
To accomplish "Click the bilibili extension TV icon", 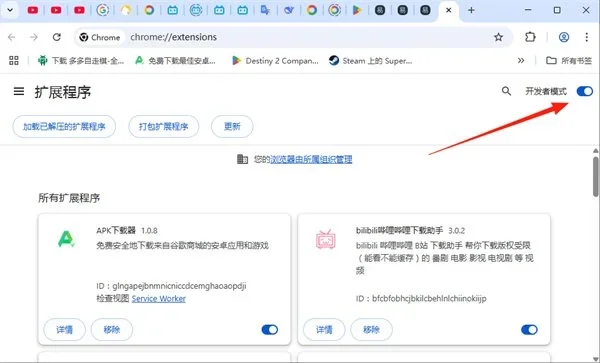I will point(326,239).
